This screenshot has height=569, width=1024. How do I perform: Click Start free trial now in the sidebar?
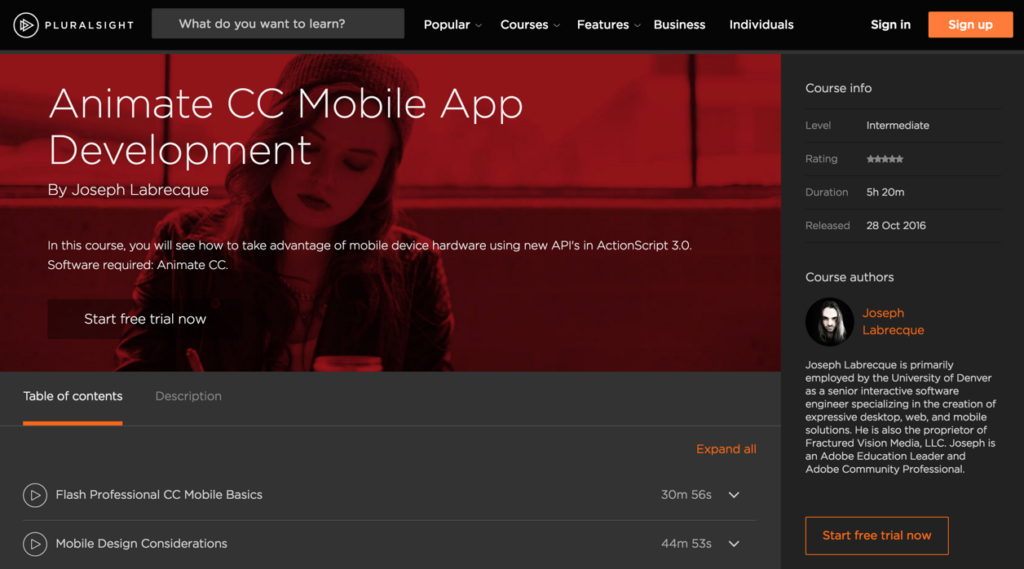tap(876, 536)
